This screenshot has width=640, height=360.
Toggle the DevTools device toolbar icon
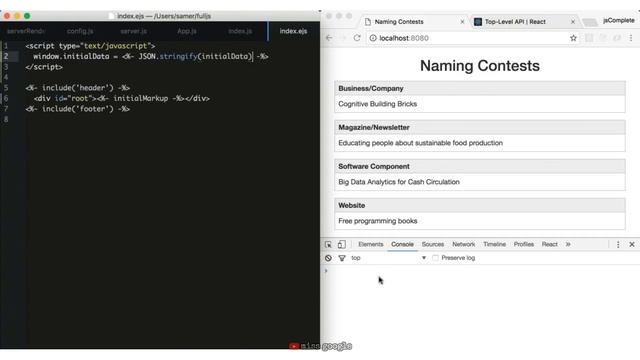tap(342, 244)
